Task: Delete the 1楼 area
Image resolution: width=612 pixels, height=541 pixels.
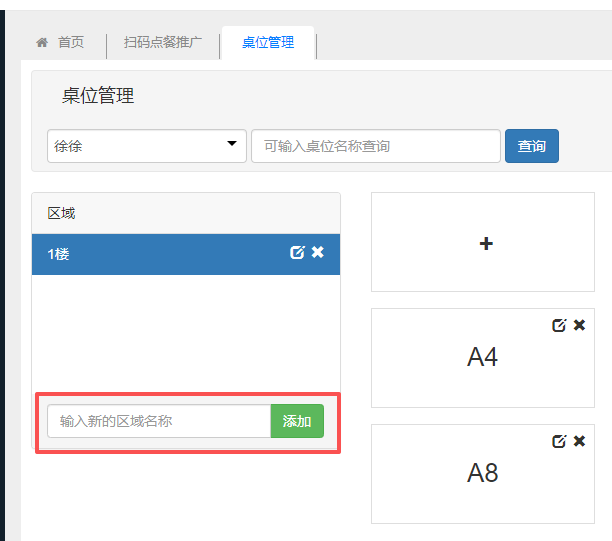Action: point(318,253)
